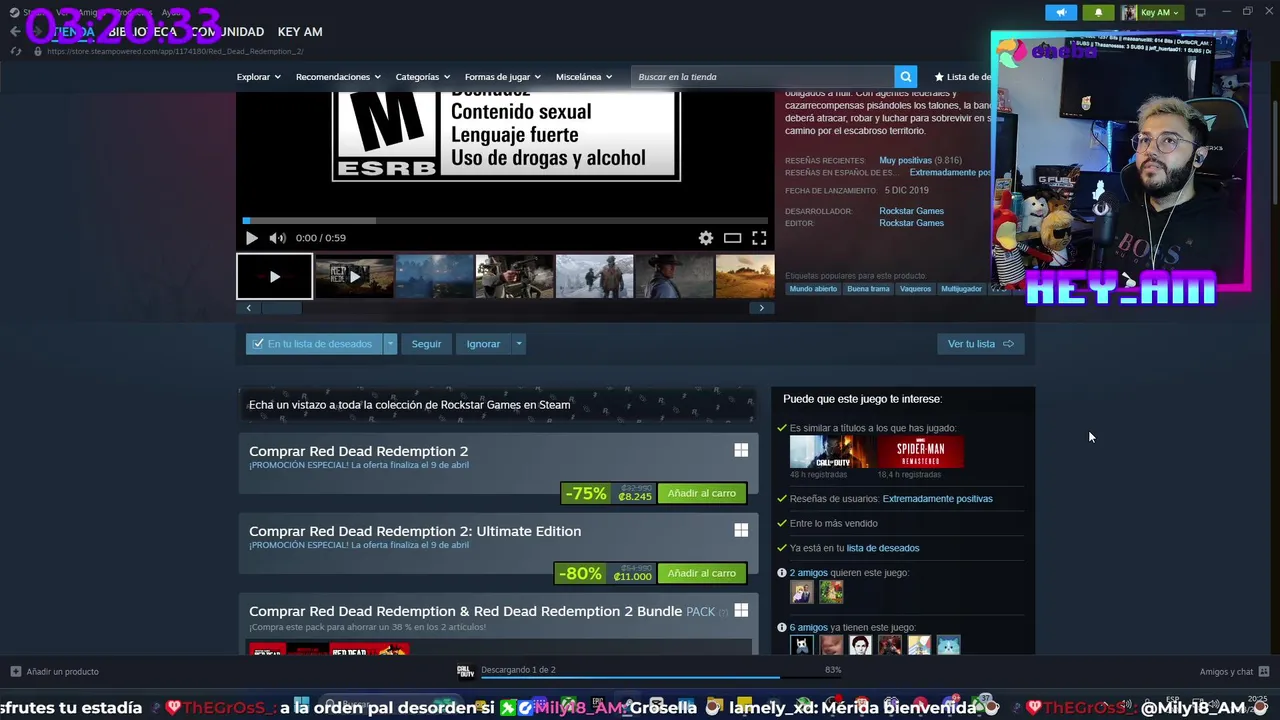Click the store URL address text
Screen dimensions: 1280x720
click(x=175, y=51)
